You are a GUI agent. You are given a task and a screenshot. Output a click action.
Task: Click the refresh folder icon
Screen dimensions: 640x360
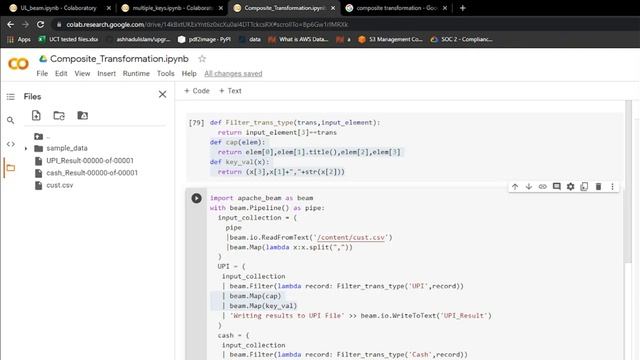59,116
